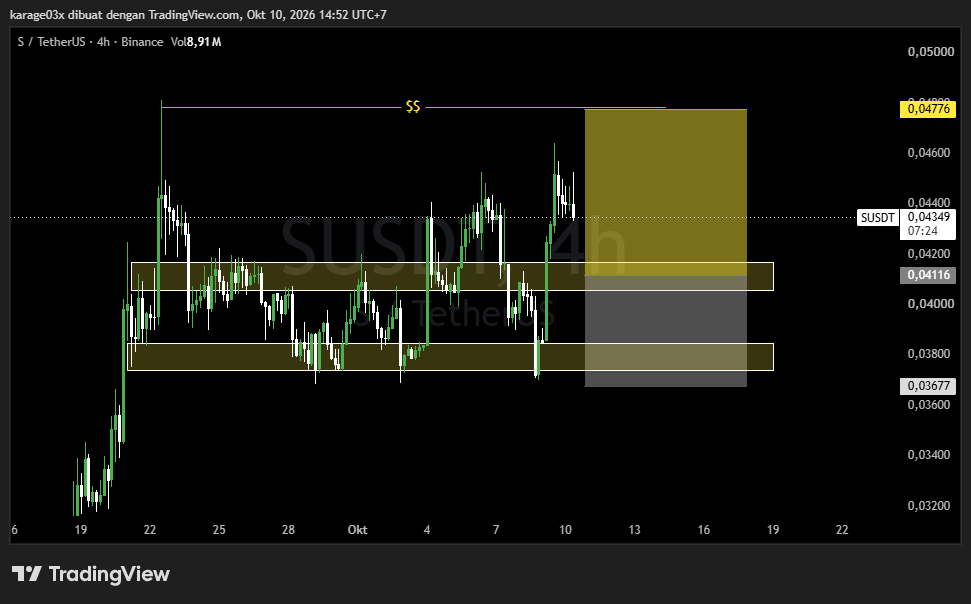Viewport: 971px width, 604px height.
Task: Click the Vol 8,91 M volume readout
Action: coord(196,42)
